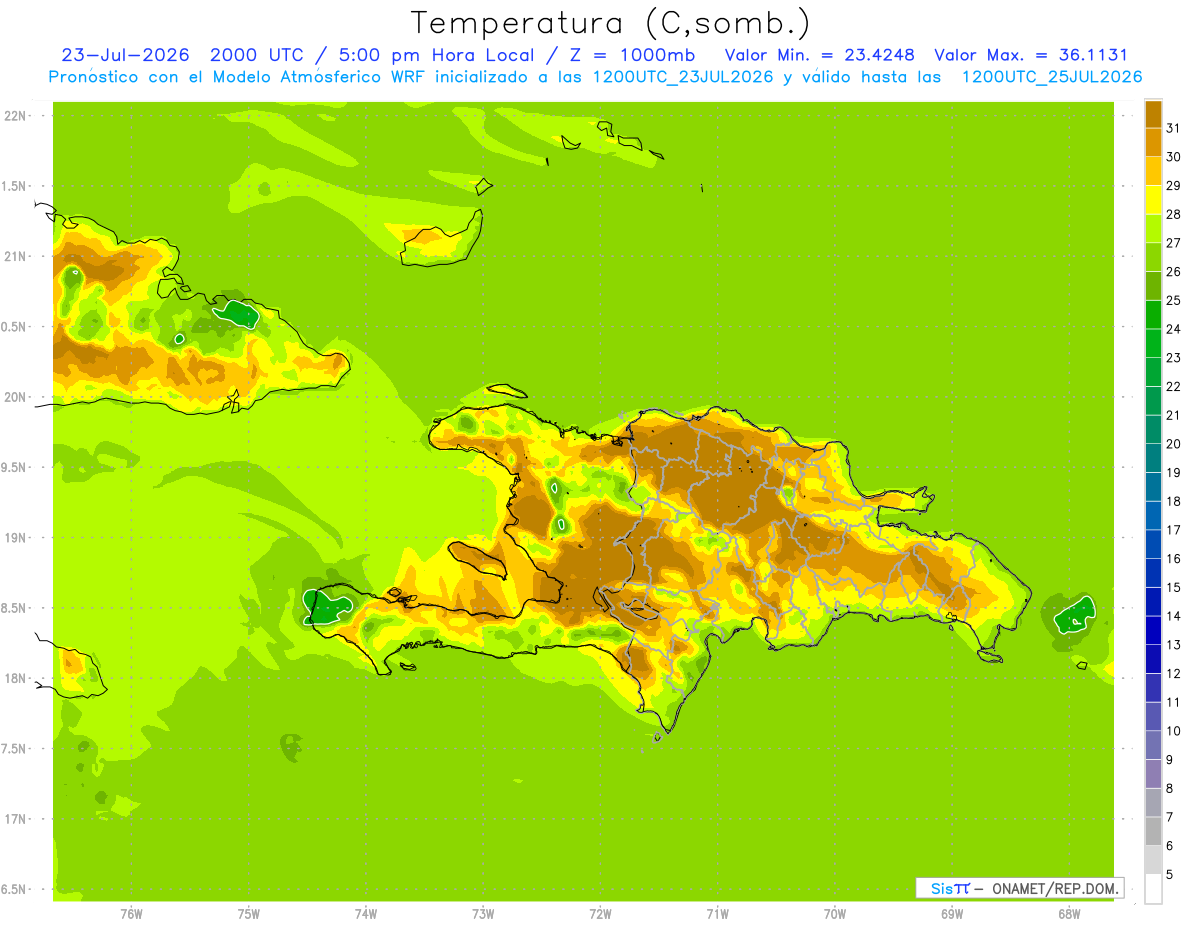Click legend value "17"

click(x=1173, y=530)
